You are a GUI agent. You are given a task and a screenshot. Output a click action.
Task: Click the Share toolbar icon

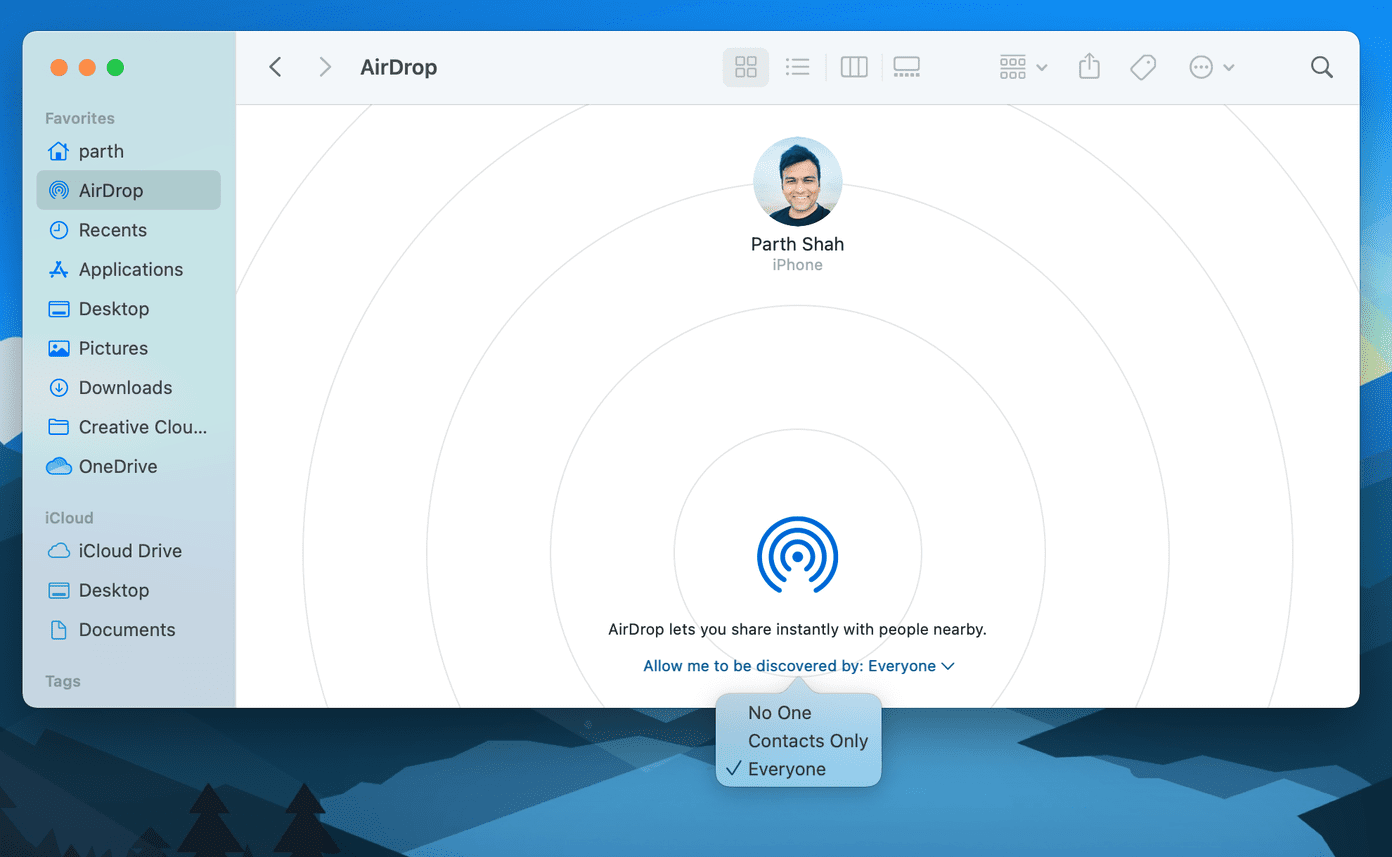[x=1089, y=67]
